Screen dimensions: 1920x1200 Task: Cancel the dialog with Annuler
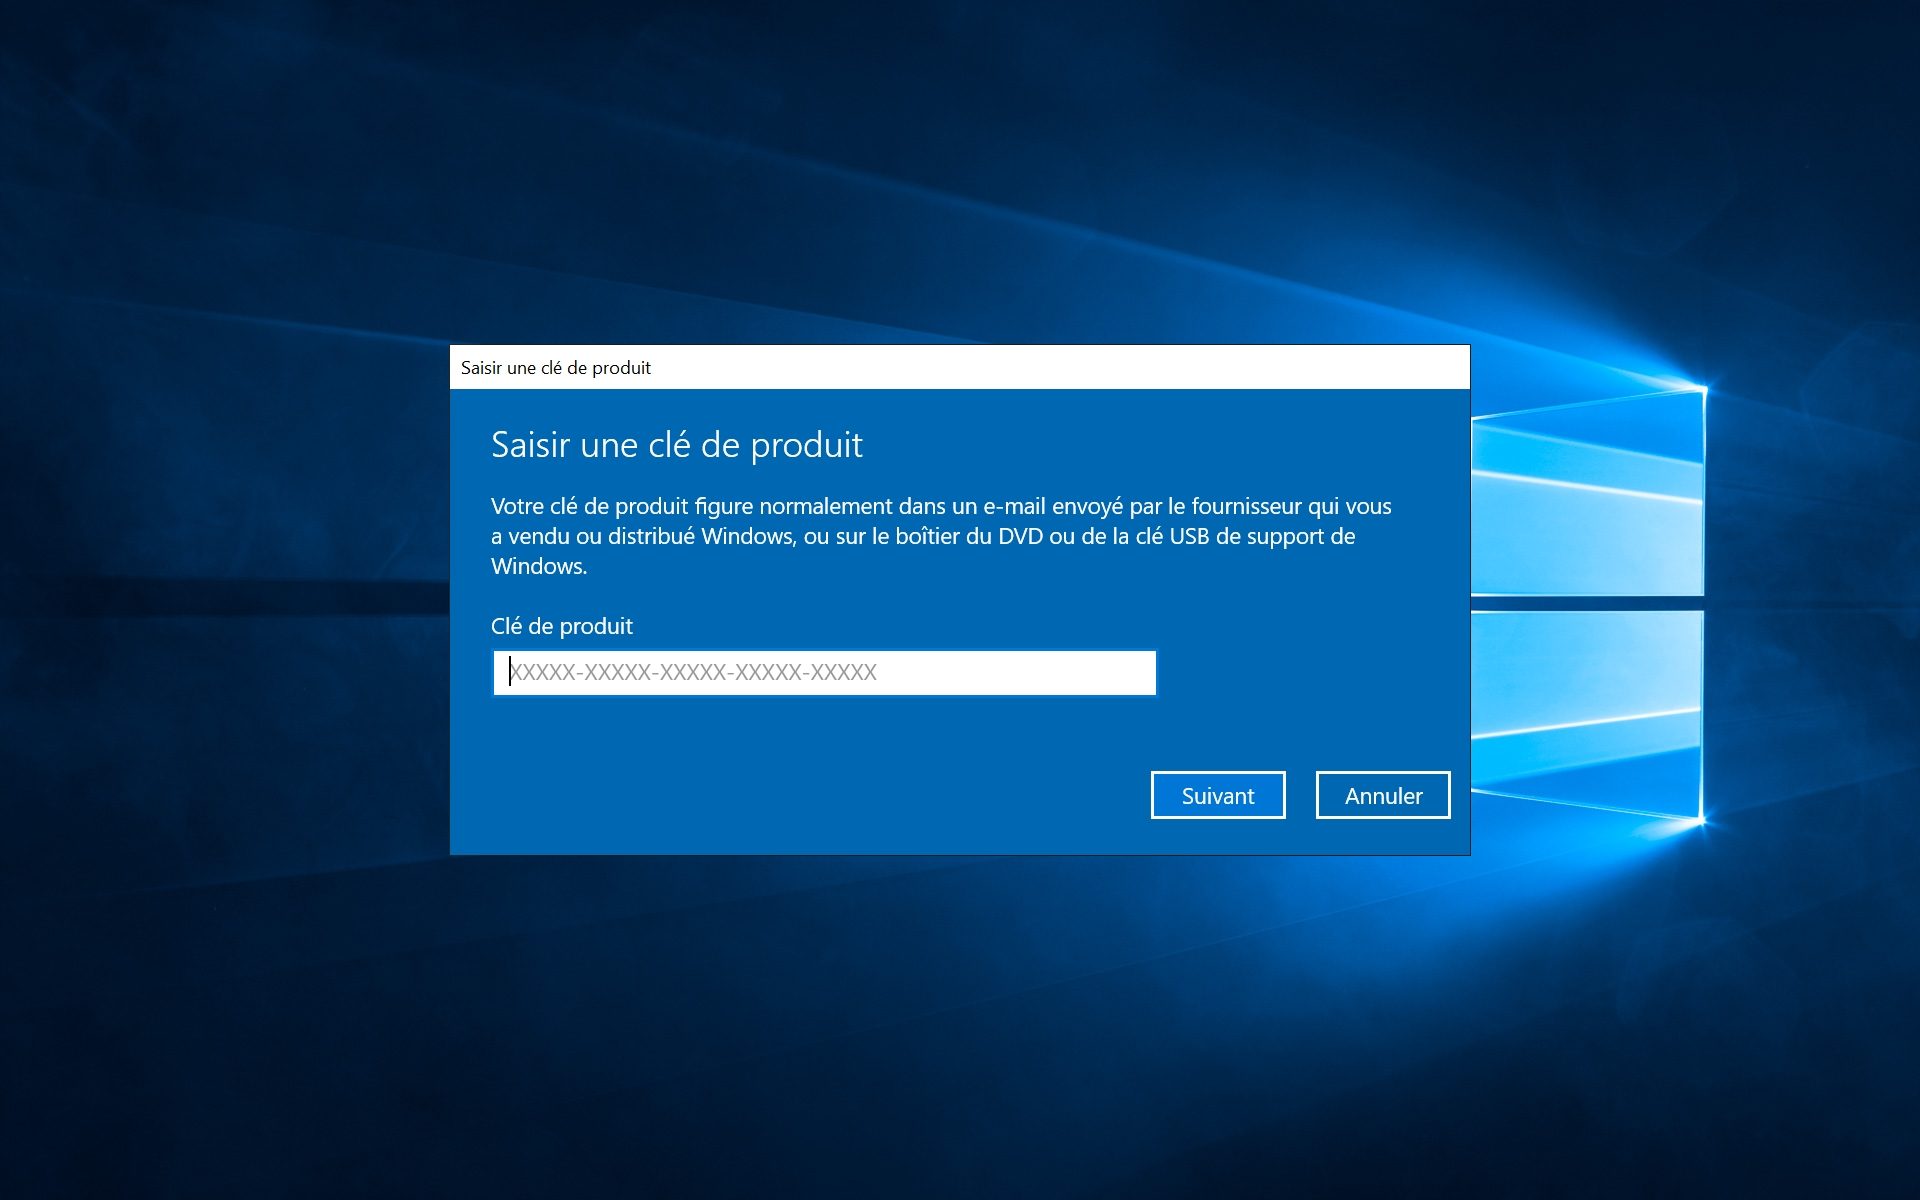1383,795
